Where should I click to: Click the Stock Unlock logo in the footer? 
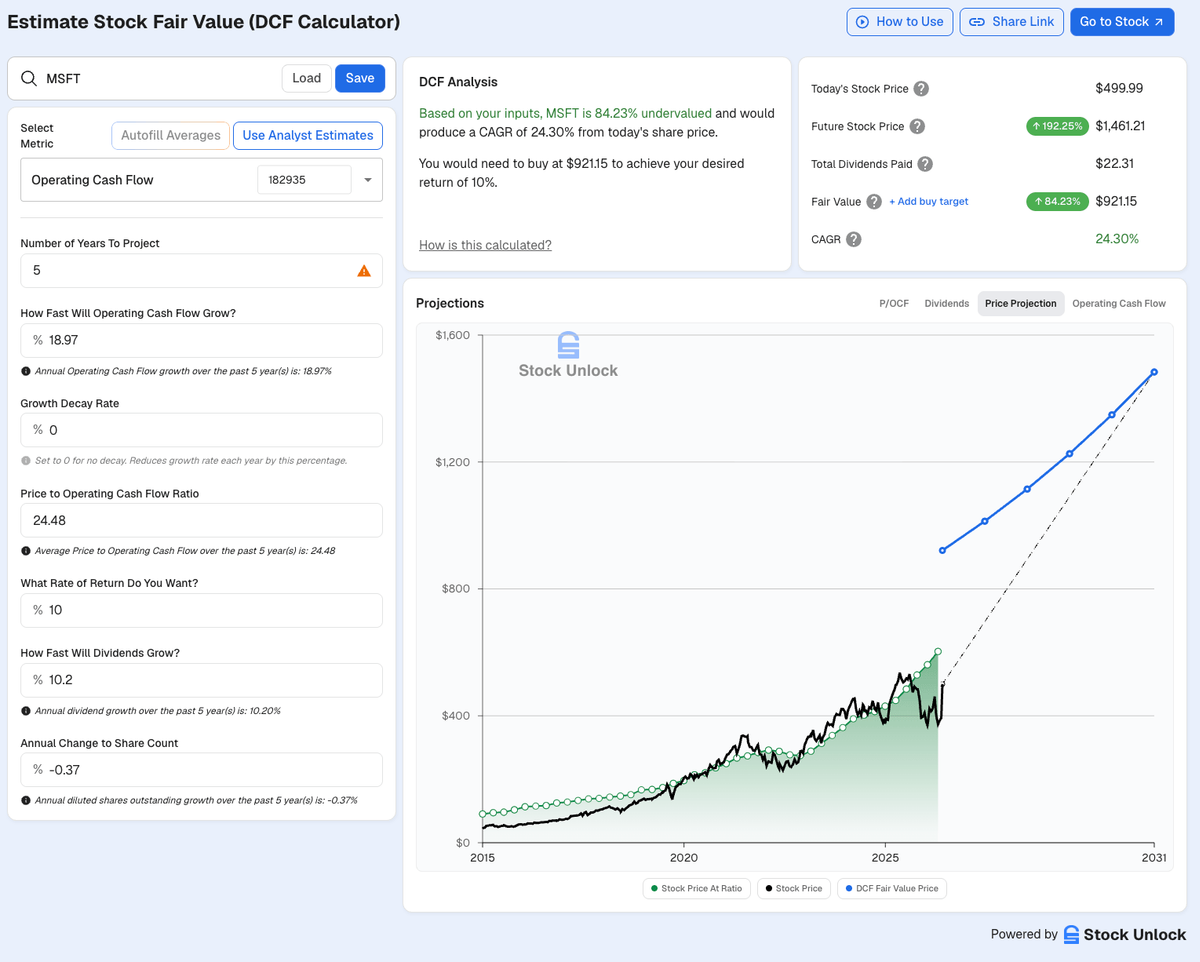(1124, 934)
